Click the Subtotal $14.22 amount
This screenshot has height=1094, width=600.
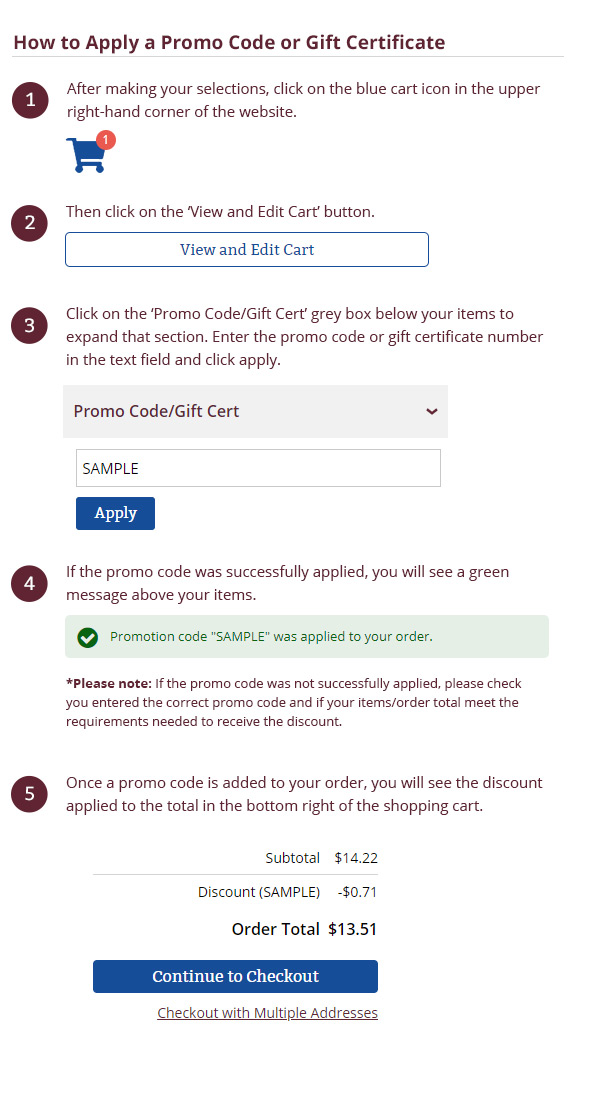tap(356, 858)
